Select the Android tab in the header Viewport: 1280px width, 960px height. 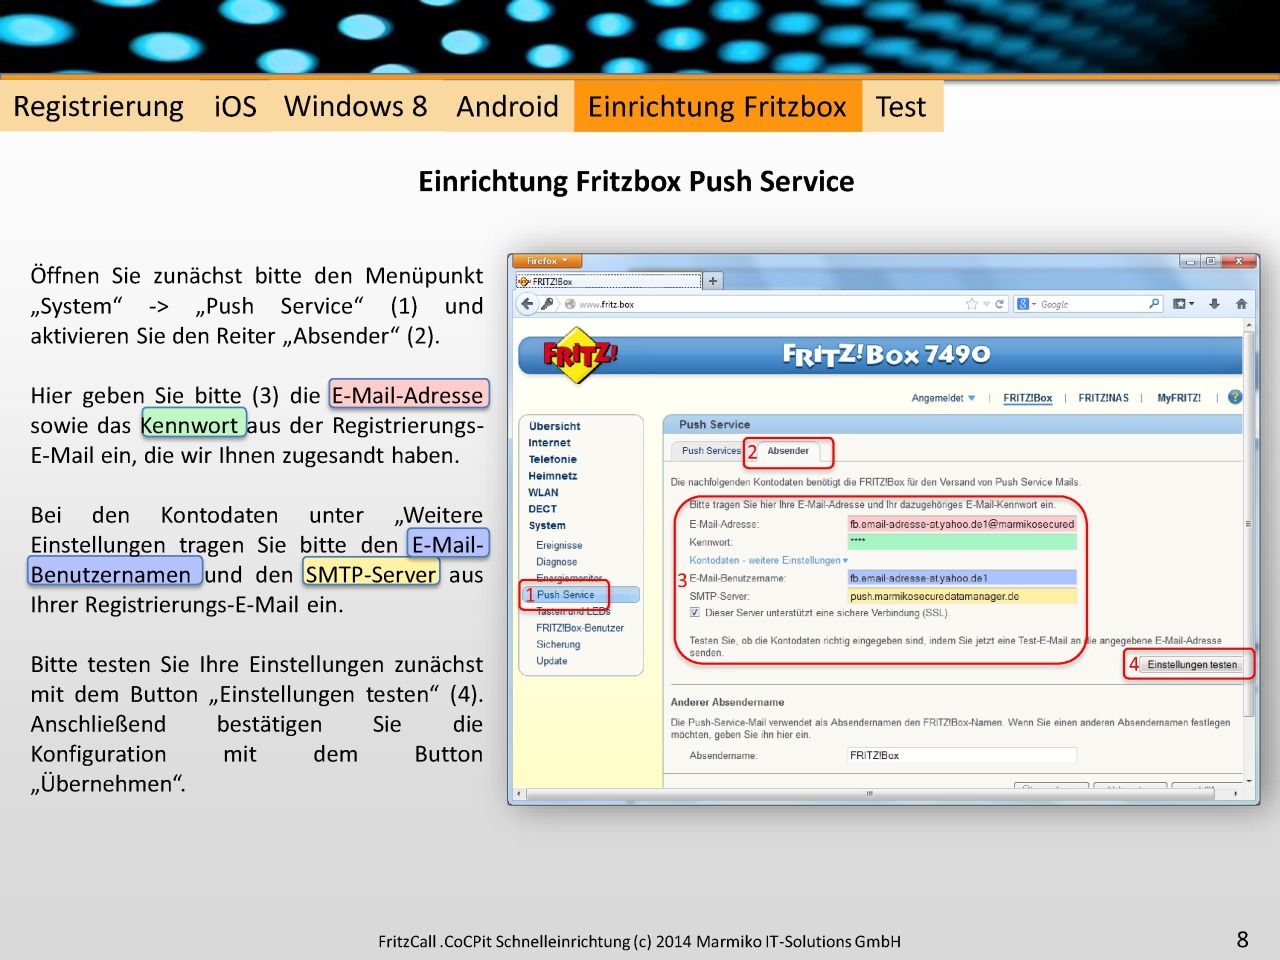point(507,107)
